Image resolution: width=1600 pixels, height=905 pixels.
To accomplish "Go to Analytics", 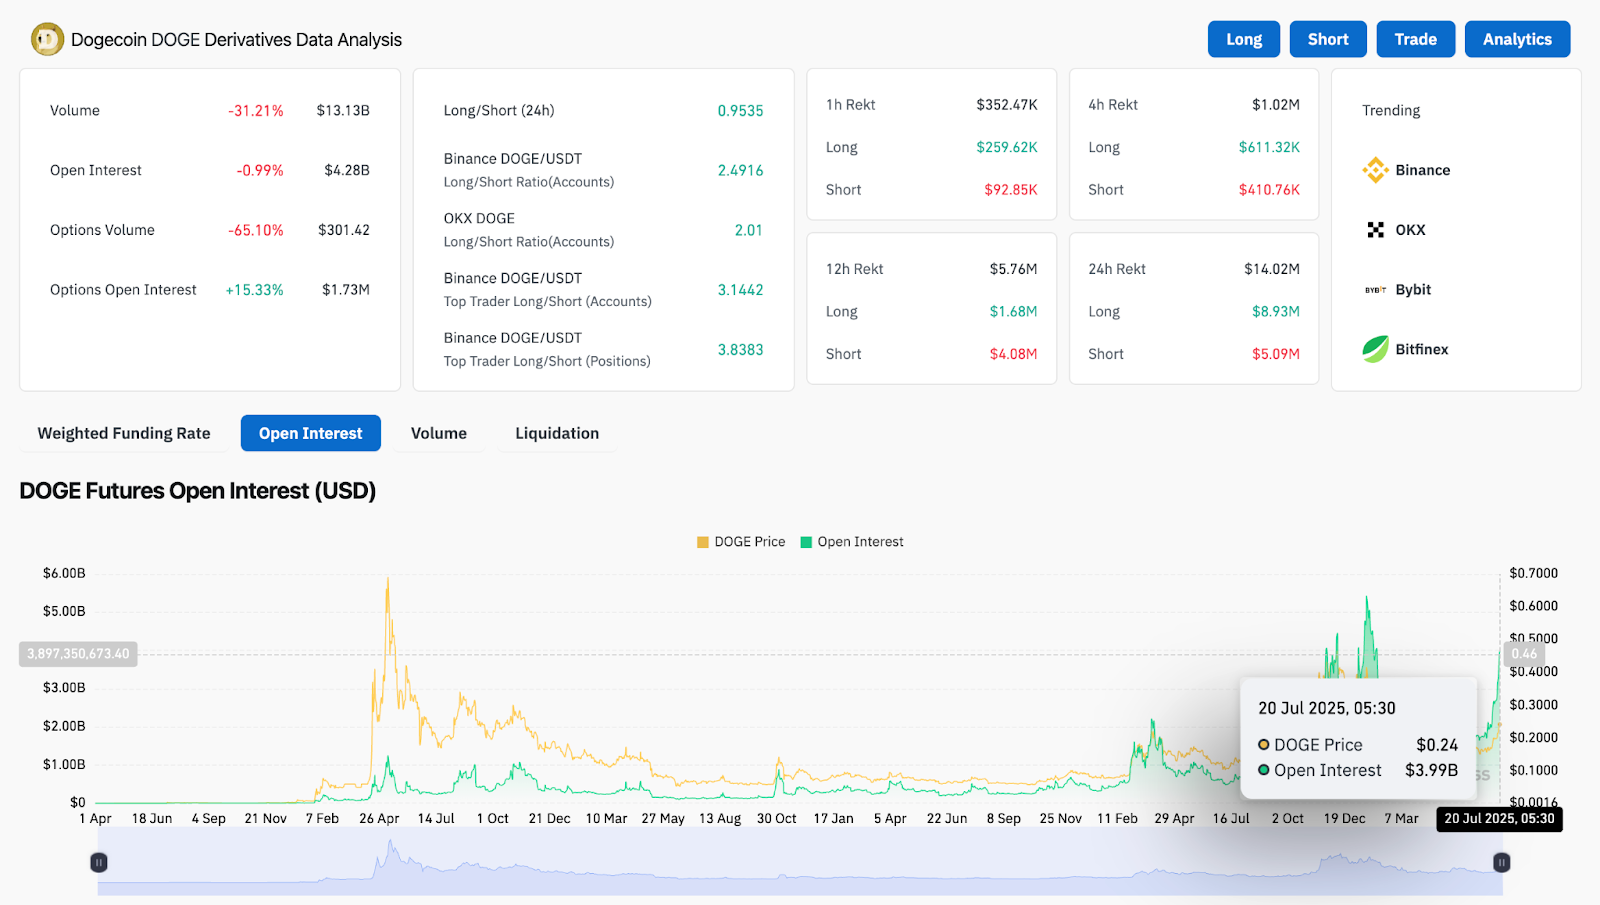I will 1517,39.
